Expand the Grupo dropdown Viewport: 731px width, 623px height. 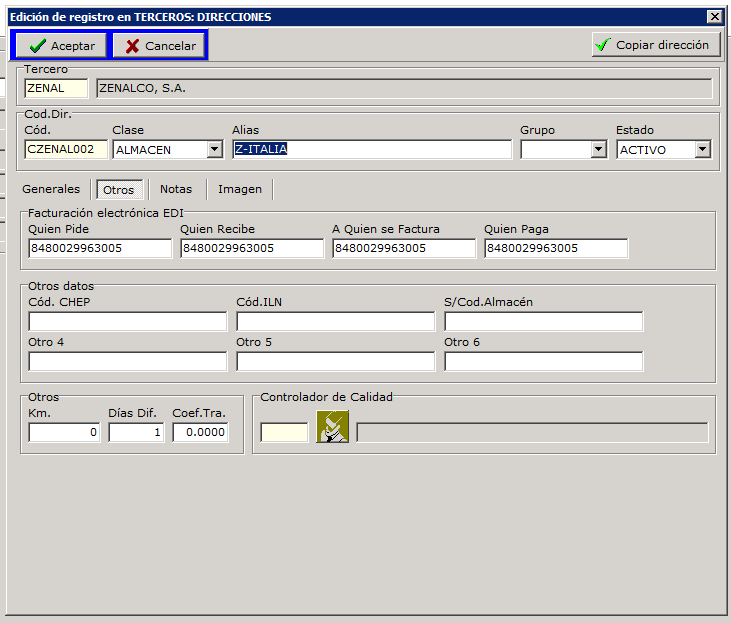coord(598,150)
